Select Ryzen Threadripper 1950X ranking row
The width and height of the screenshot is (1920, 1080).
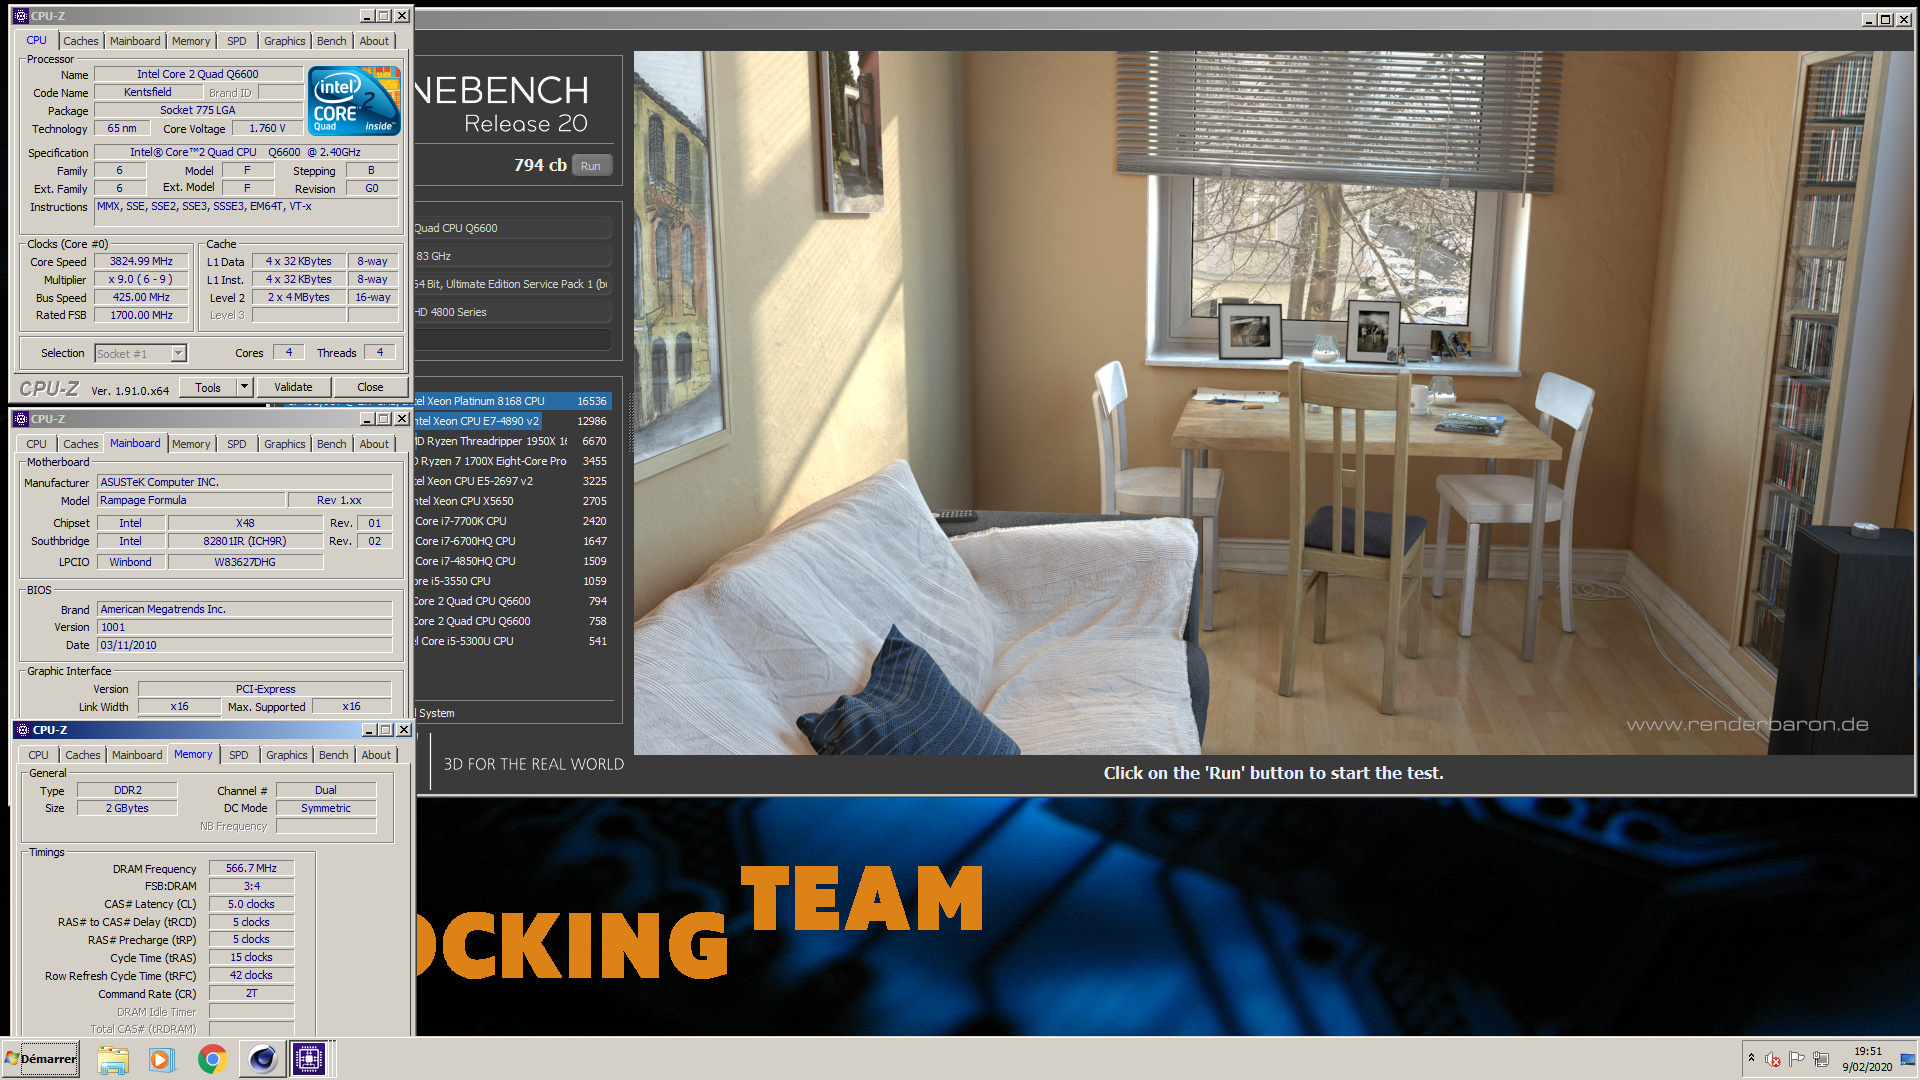click(x=512, y=441)
